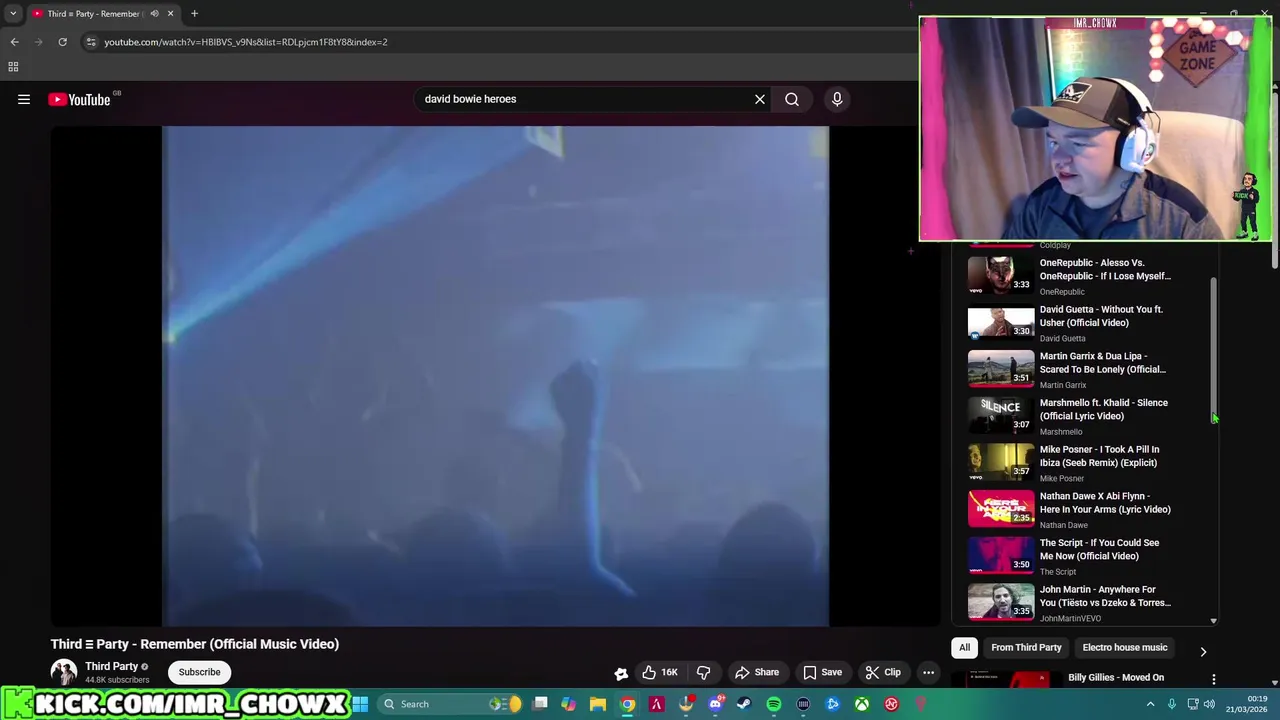Mute the tab via speaker icon
The image size is (1280, 720).
click(154, 14)
